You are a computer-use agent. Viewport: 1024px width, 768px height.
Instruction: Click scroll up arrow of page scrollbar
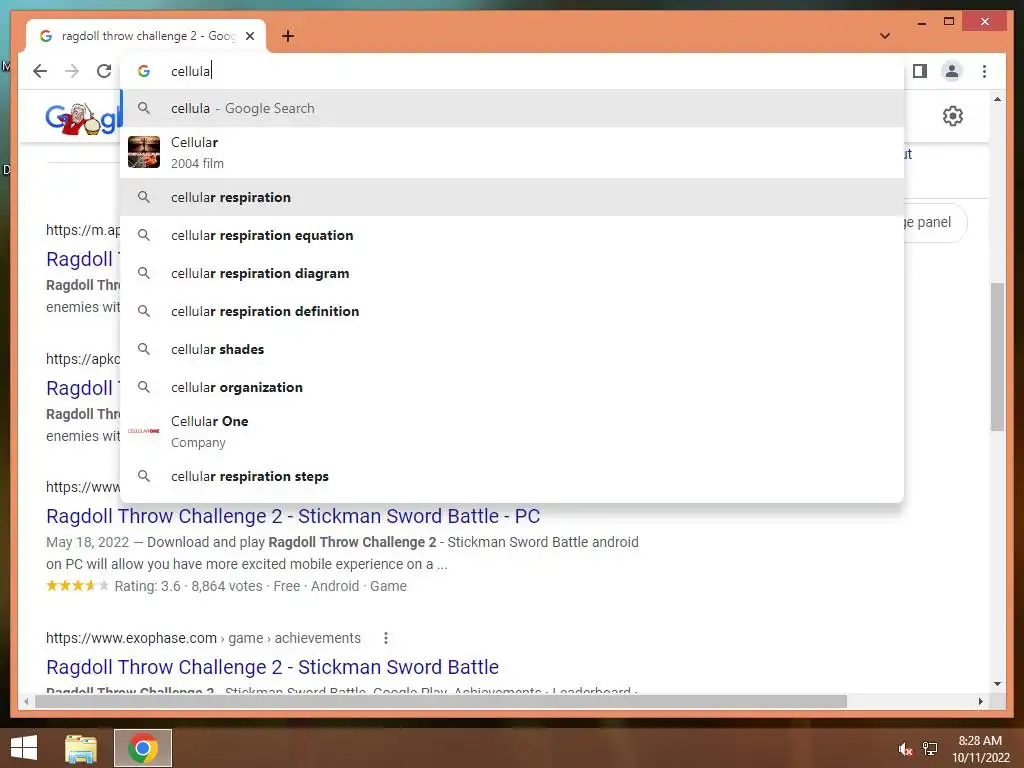pos(997,99)
